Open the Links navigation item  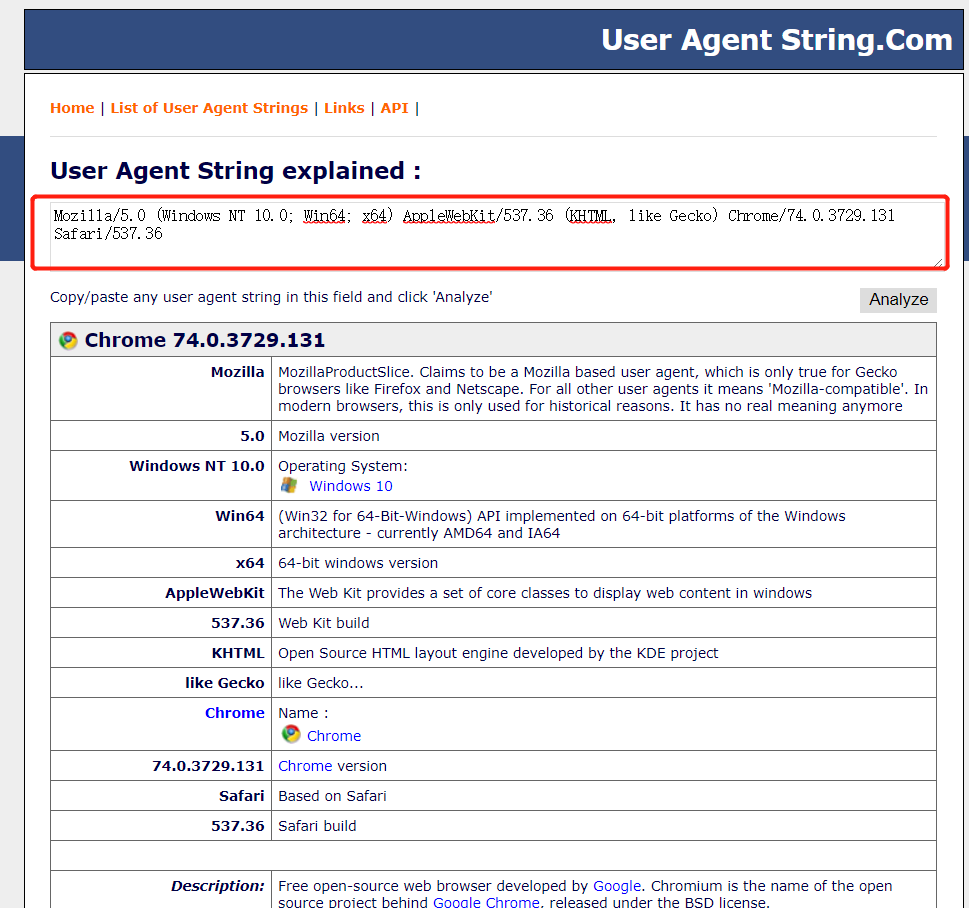coord(344,107)
